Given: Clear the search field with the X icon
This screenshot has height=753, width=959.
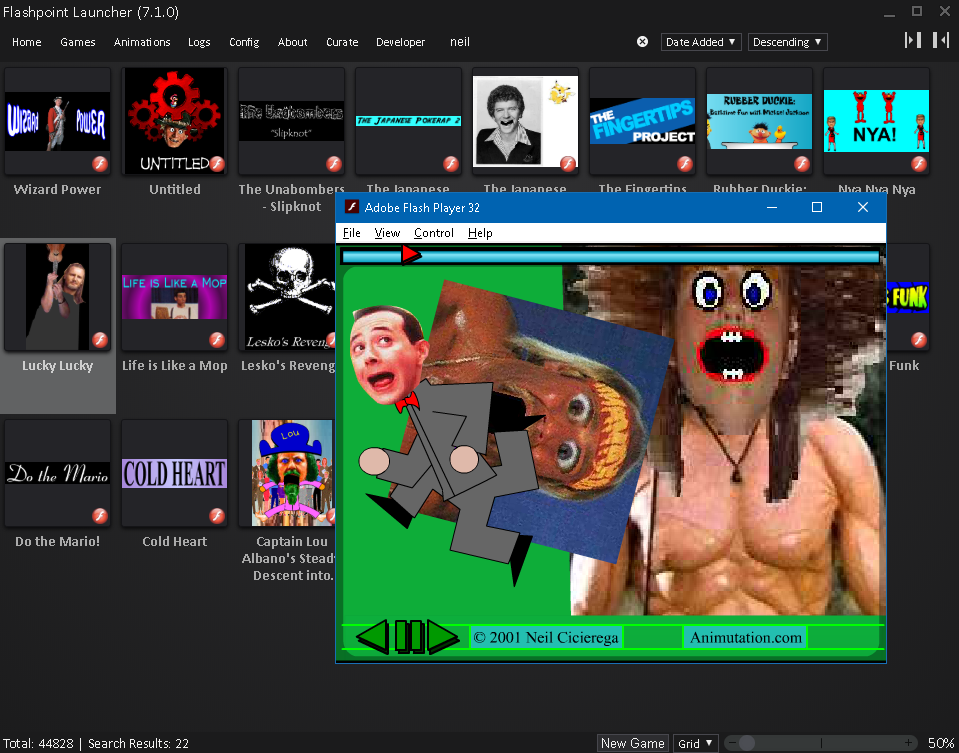Looking at the screenshot, I should [x=642, y=42].
